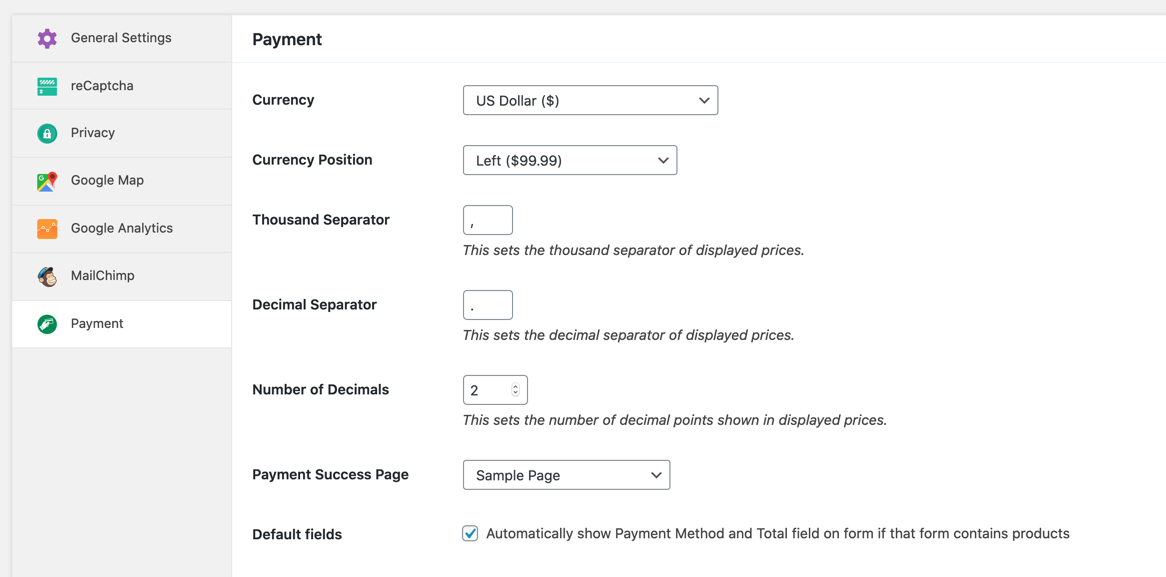Click the Number of Decimals value field
The height and width of the screenshot is (577, 1166).
[487, 390]
